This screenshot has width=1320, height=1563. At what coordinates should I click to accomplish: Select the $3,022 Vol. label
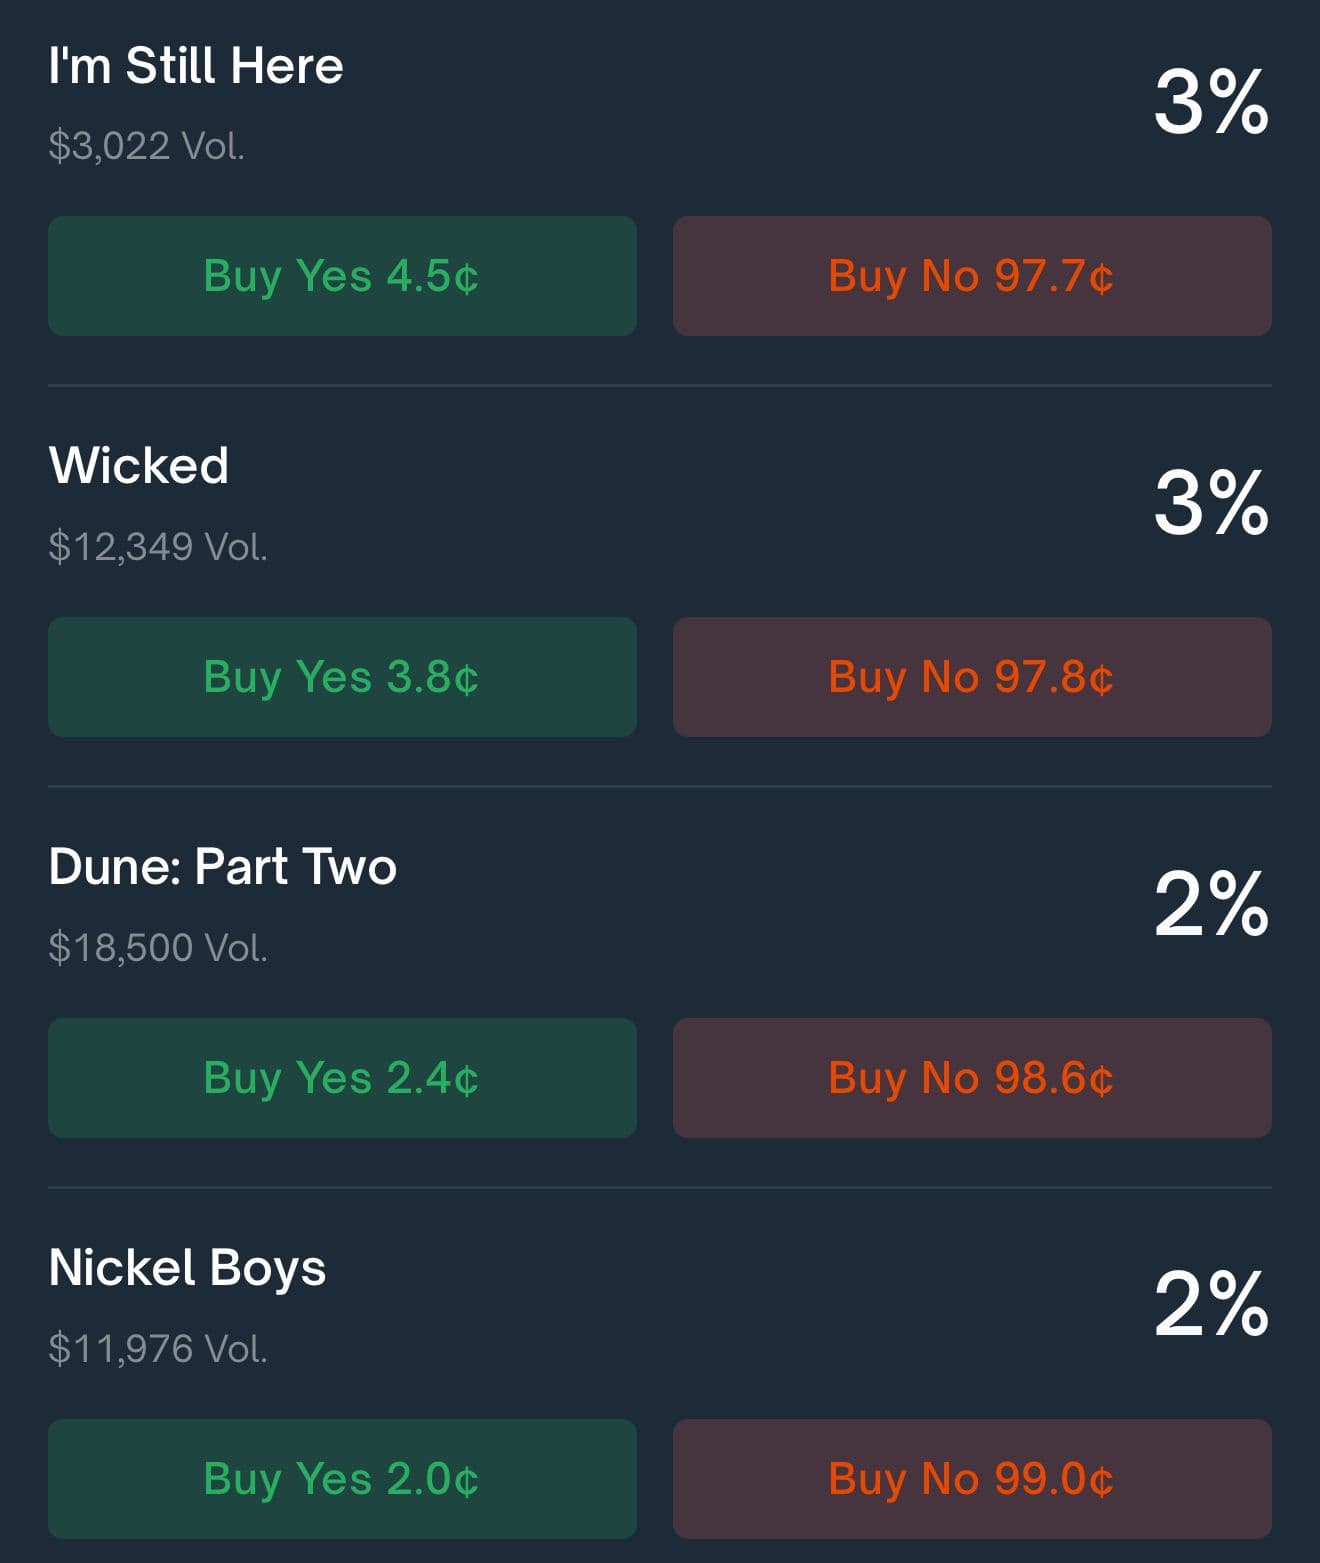coord(146,147)
